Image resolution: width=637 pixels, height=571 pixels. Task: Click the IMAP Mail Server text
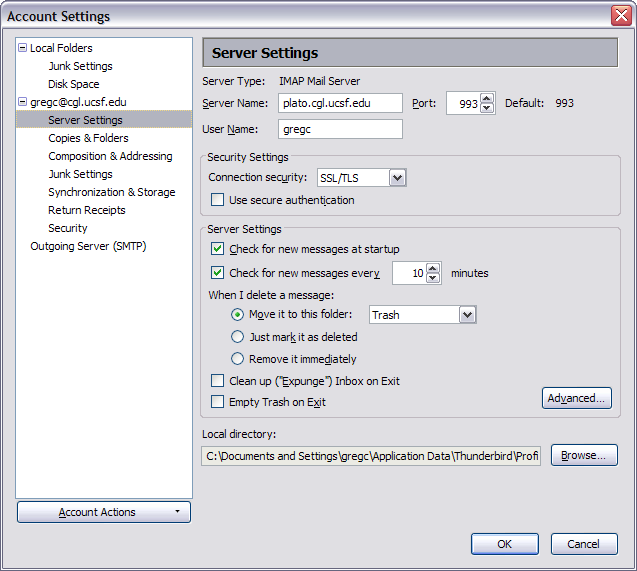point(319,81)
